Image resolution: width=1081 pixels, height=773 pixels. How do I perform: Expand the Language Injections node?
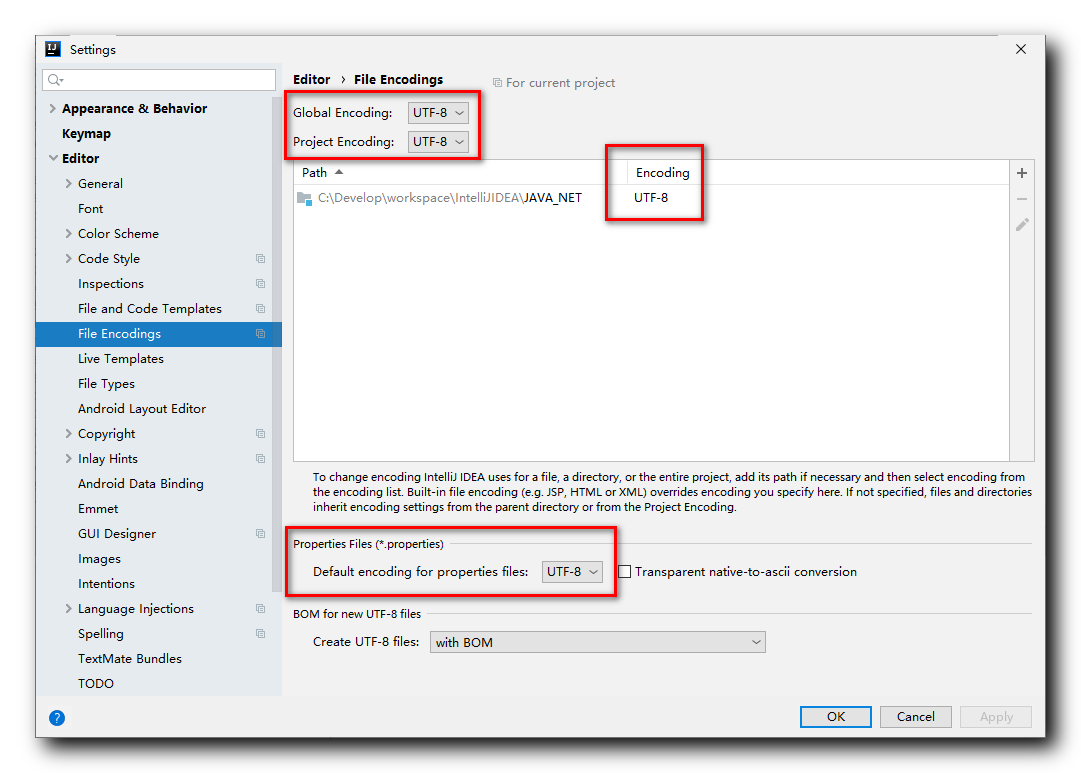pyautogui.click(x=68, y=609)
